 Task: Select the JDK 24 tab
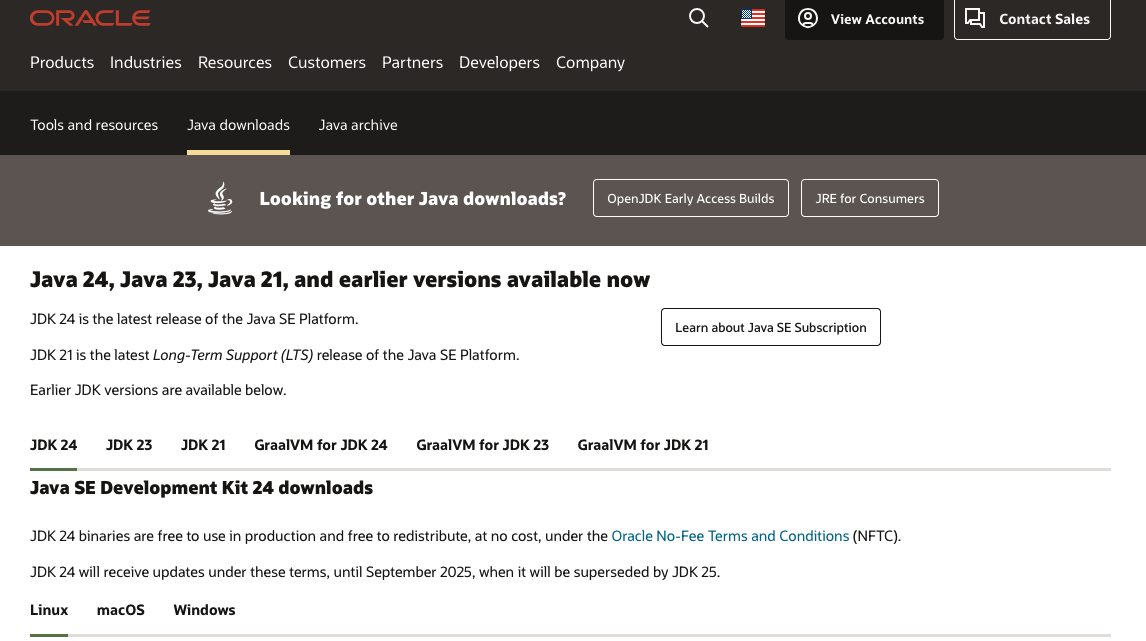[x=53, y=445]
